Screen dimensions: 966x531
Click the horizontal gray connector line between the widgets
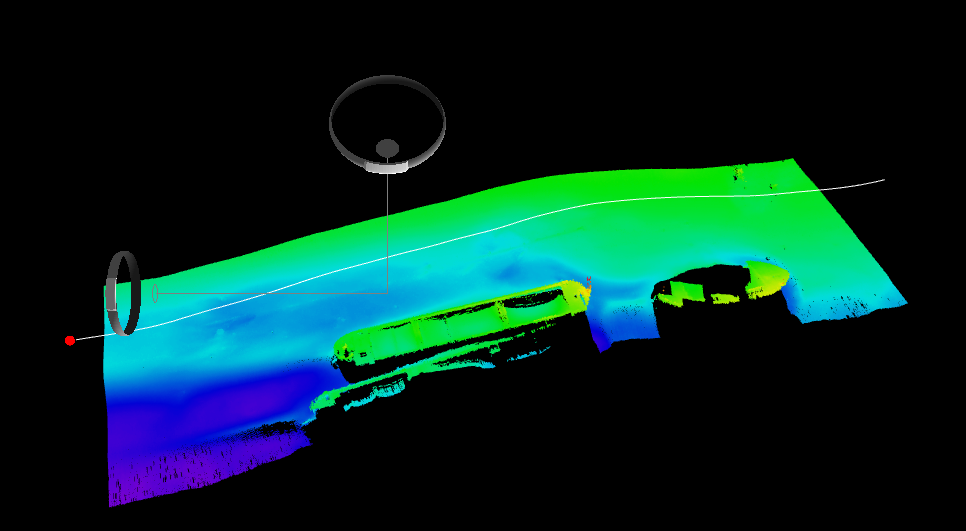[273, 293]
